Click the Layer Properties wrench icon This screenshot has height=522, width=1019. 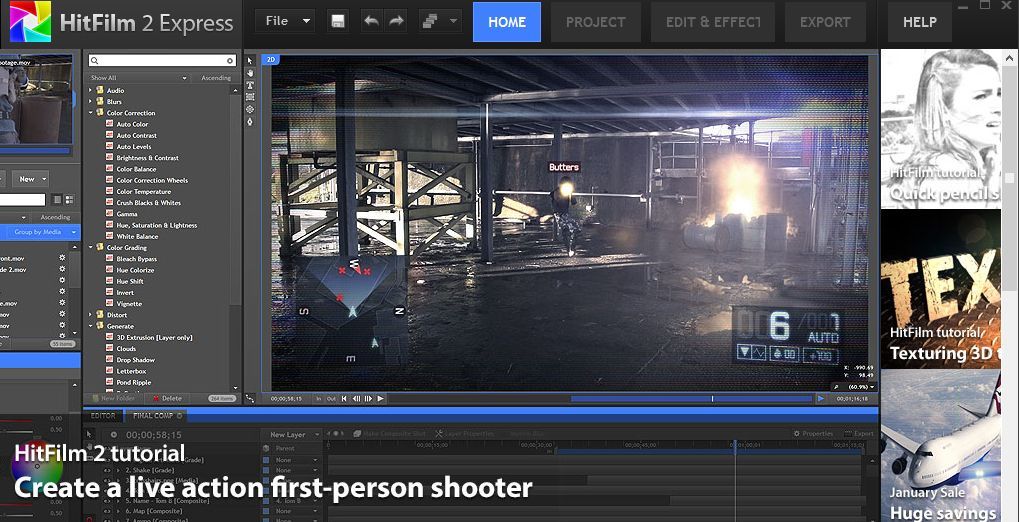pyautogui.click(x=439, y=434)
